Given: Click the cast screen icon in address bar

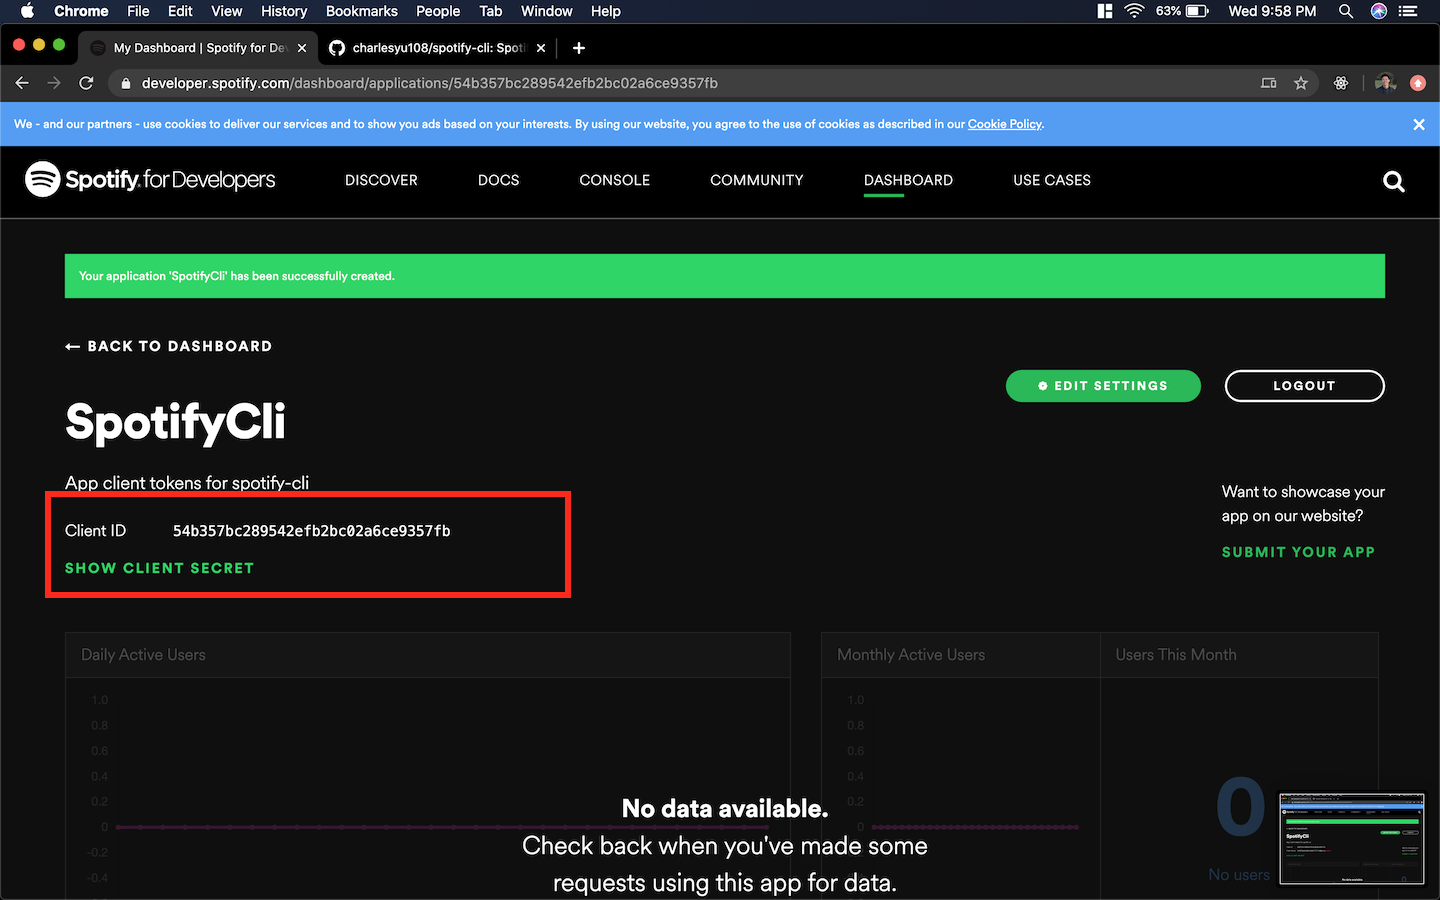Looking at the screenshot, I should pos(1268,83).
